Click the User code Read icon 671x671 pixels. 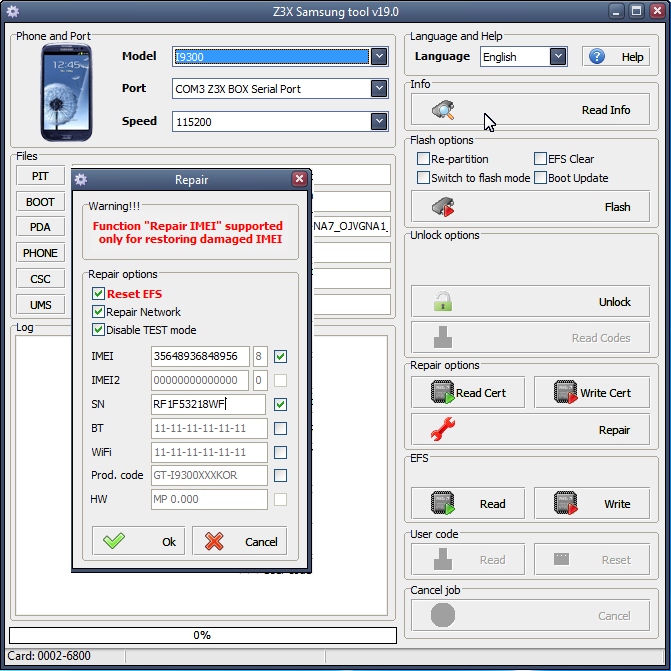tap(443, 559)
